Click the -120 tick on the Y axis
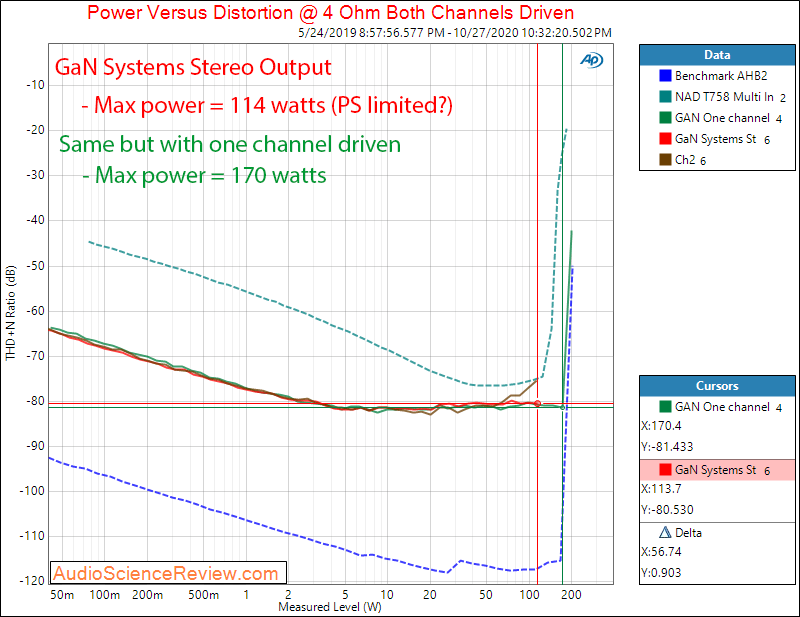 coord(32,581)
